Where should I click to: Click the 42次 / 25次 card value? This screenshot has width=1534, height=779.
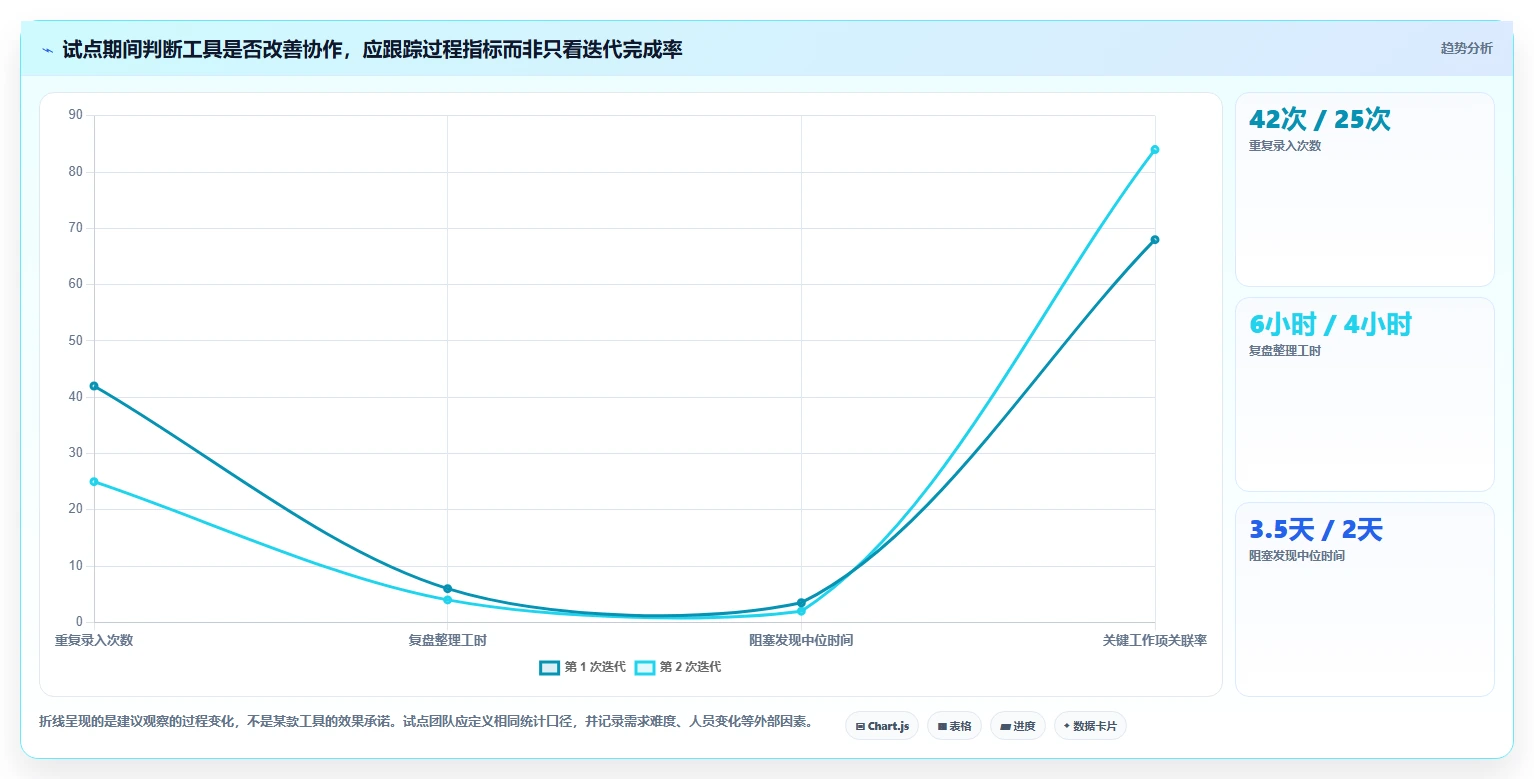pyautogui.click(x=1319, y=120)
